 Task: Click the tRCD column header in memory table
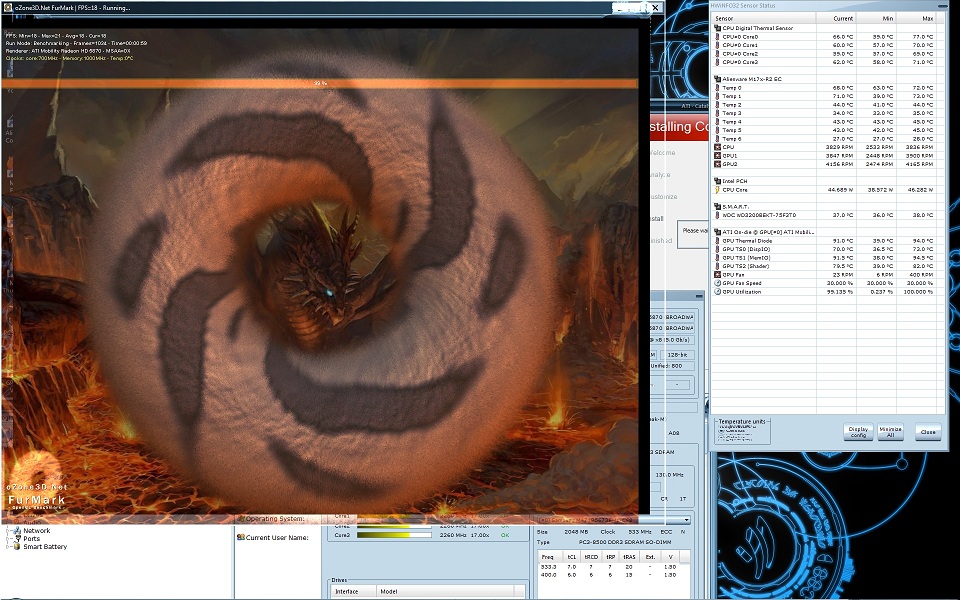point(591,557)
